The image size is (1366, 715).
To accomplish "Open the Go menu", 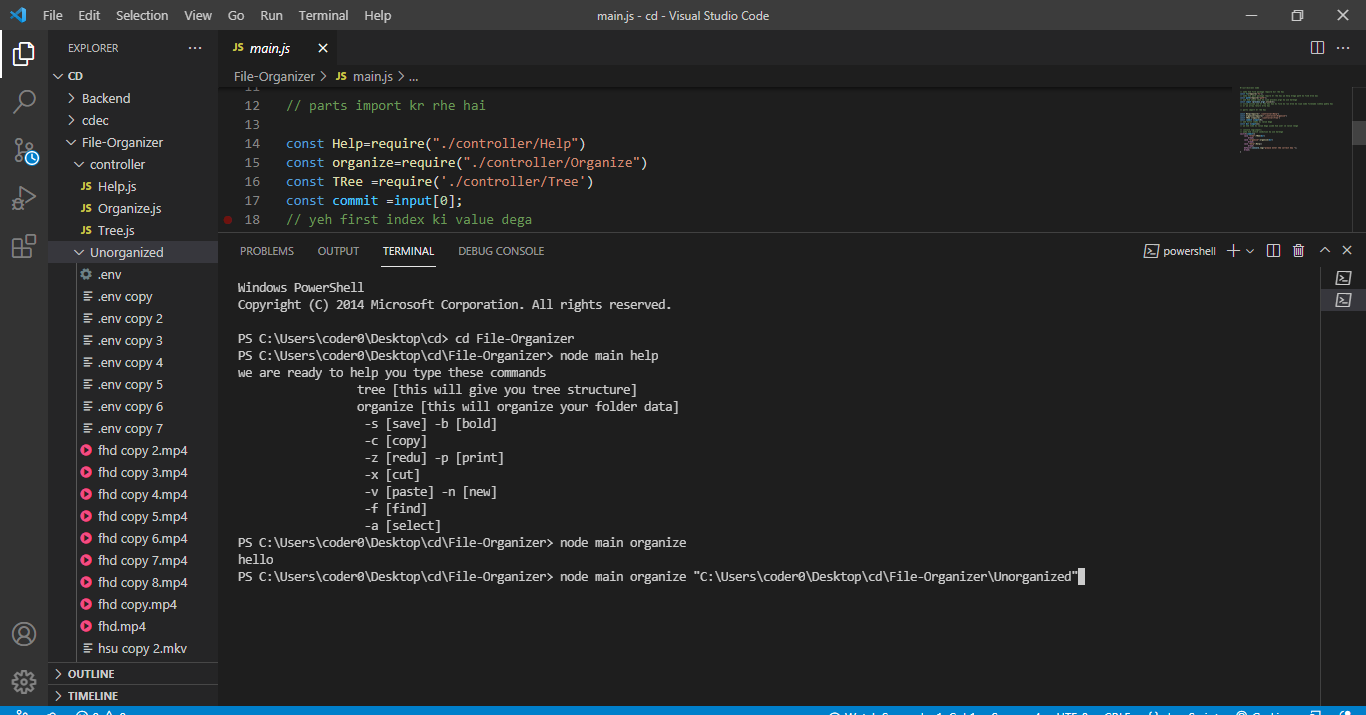I will click(236, 15).
